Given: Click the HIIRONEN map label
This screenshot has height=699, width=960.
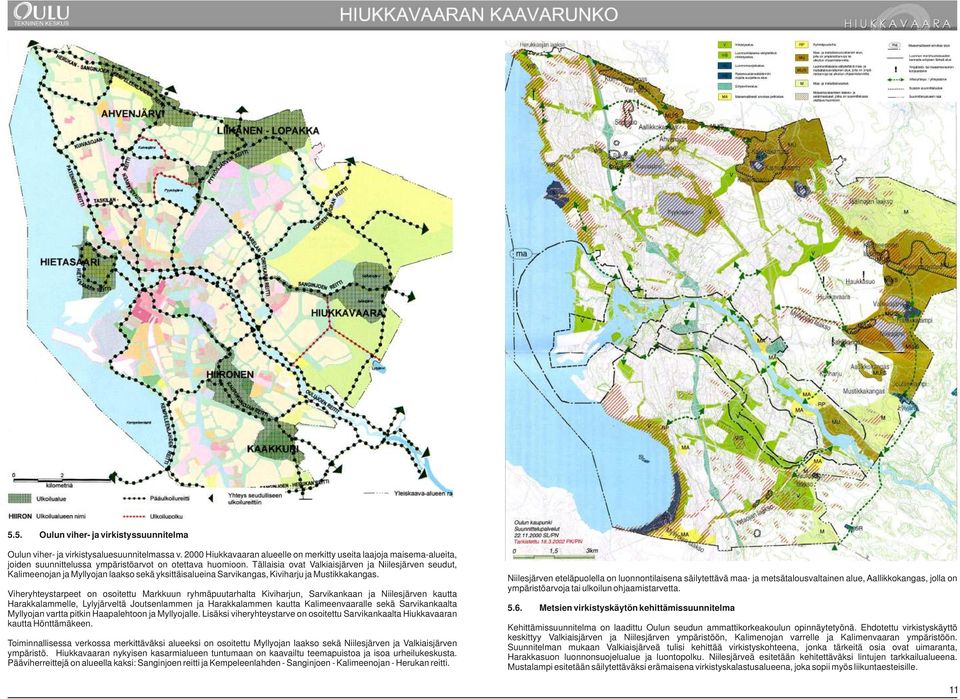Looking at the screenshot, I should pos(230,374).
